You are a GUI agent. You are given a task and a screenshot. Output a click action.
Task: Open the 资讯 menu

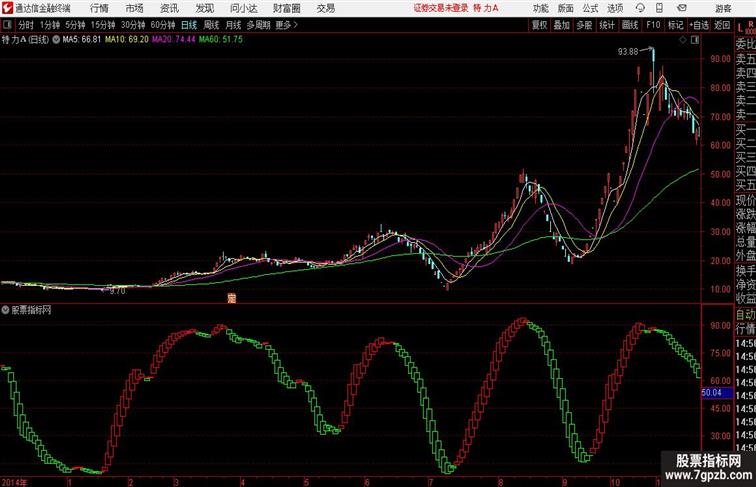pos(169,8)
